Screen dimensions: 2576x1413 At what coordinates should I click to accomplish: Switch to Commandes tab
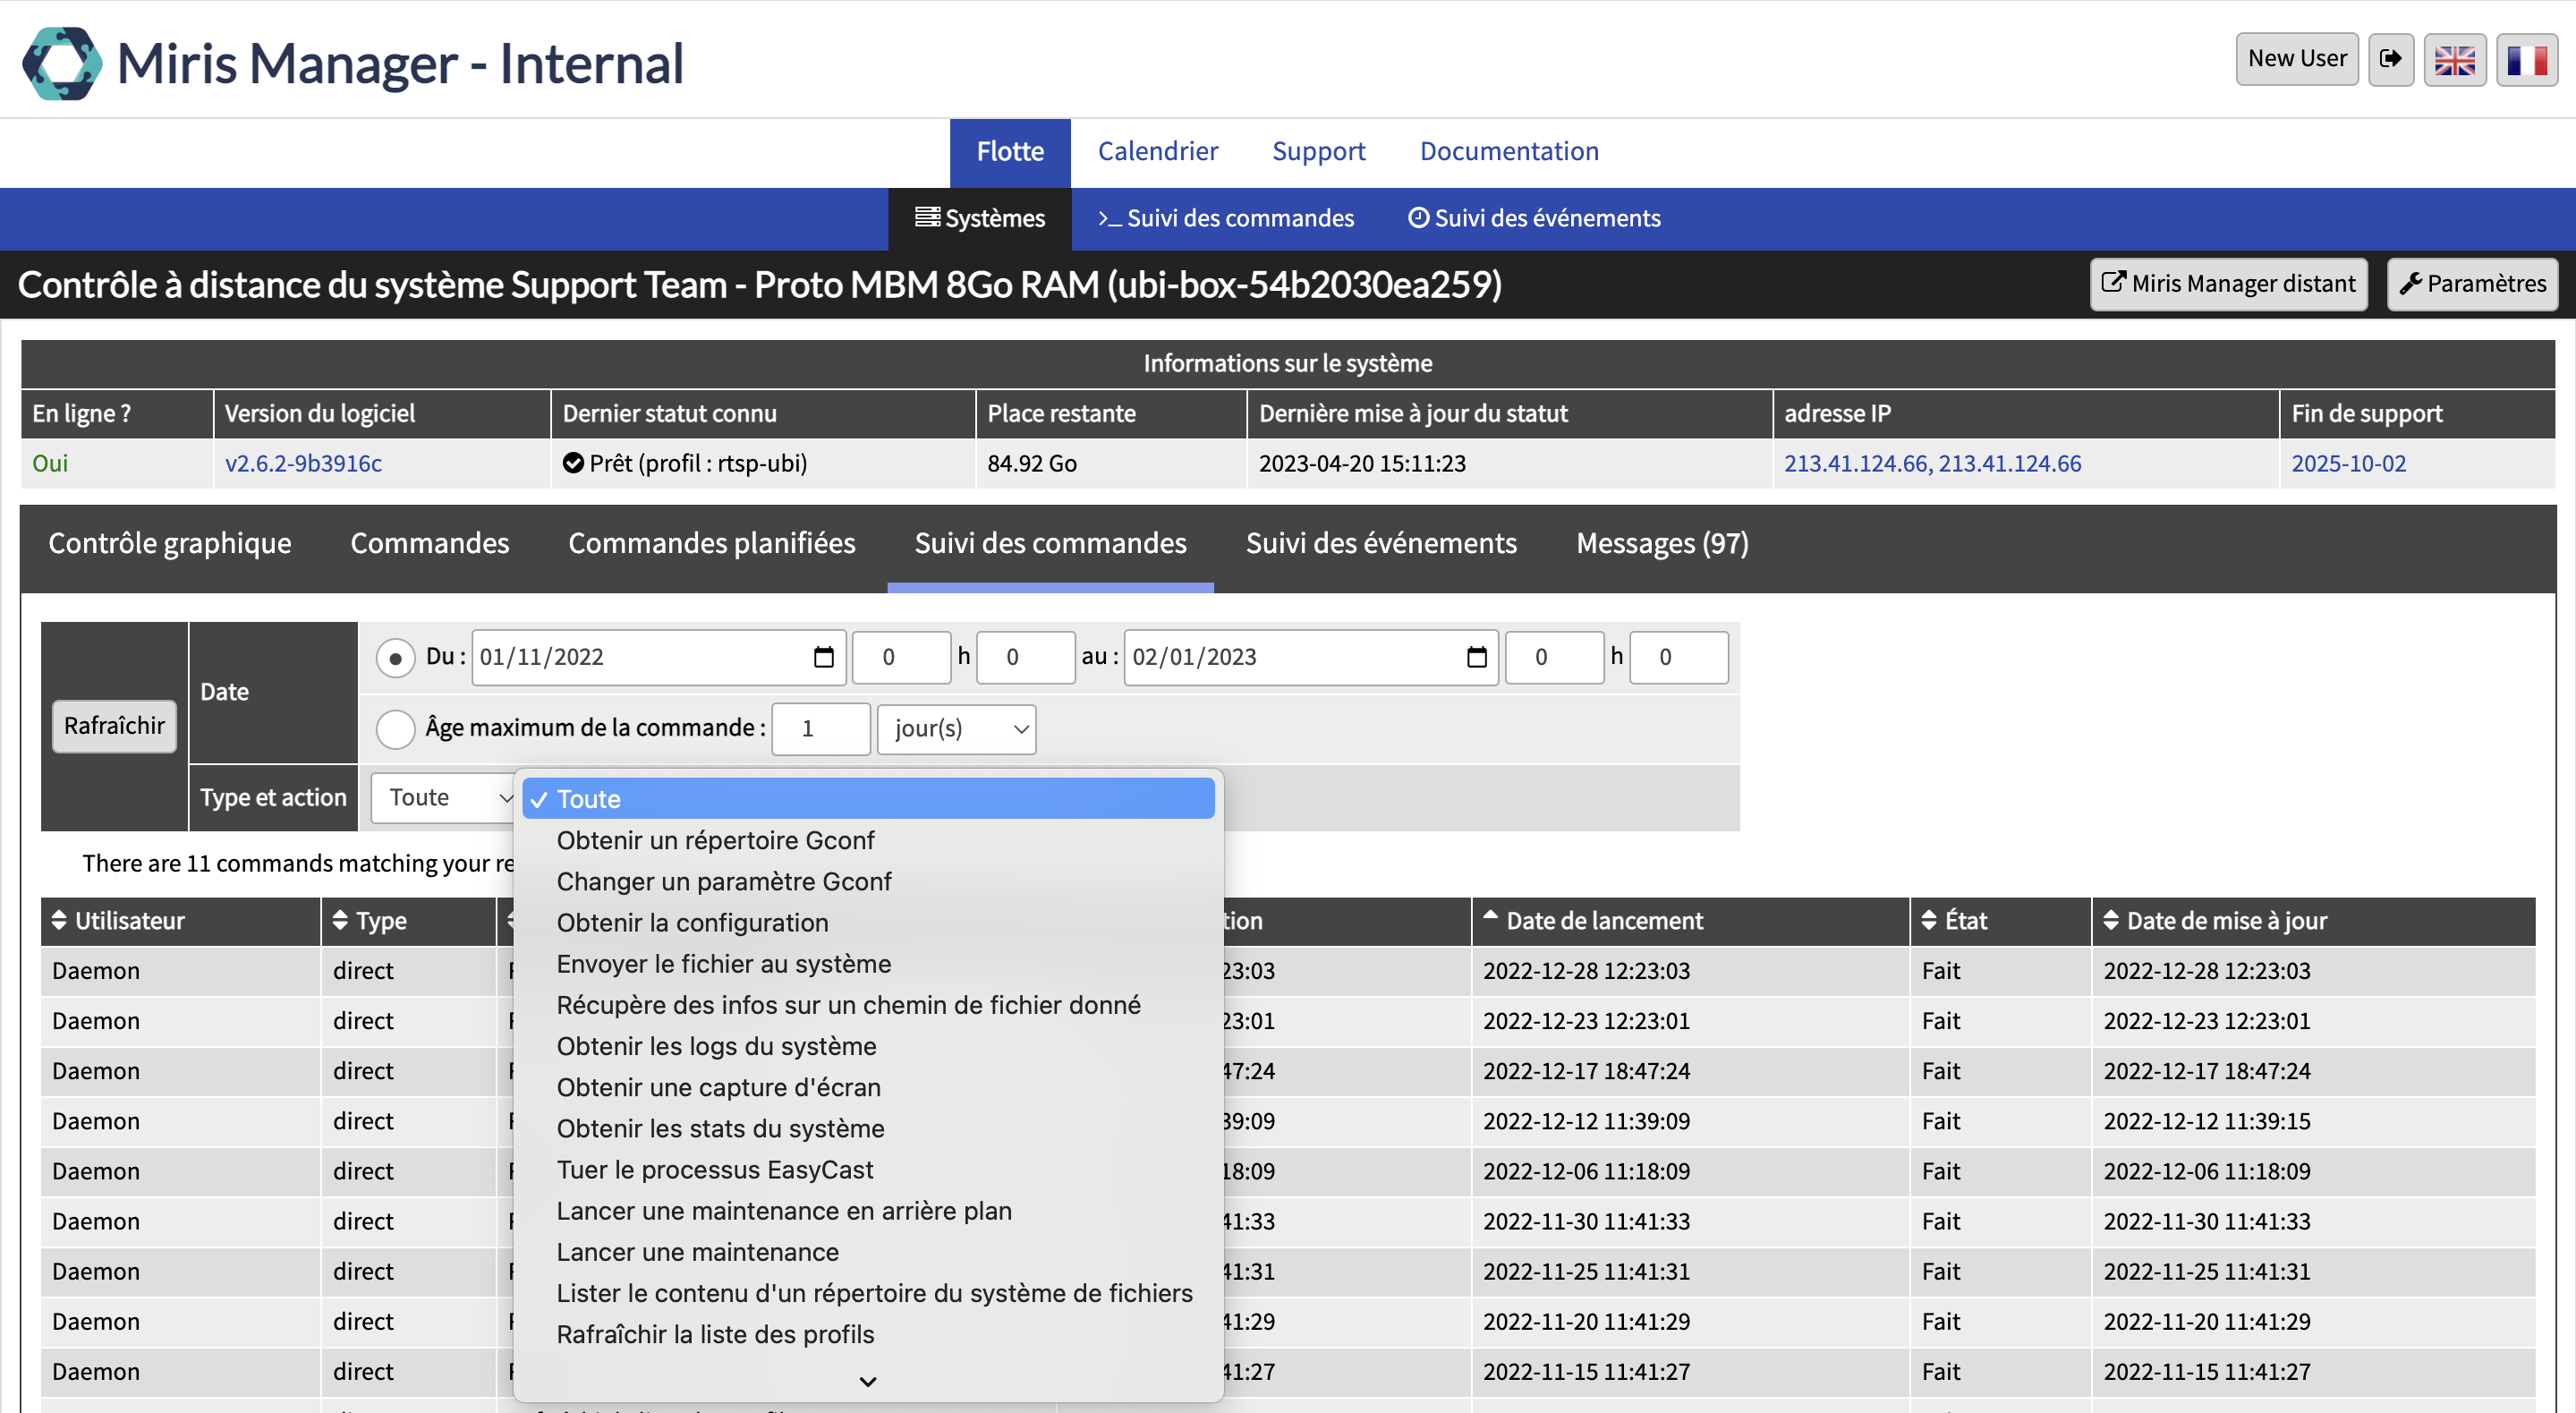point(430,544)
